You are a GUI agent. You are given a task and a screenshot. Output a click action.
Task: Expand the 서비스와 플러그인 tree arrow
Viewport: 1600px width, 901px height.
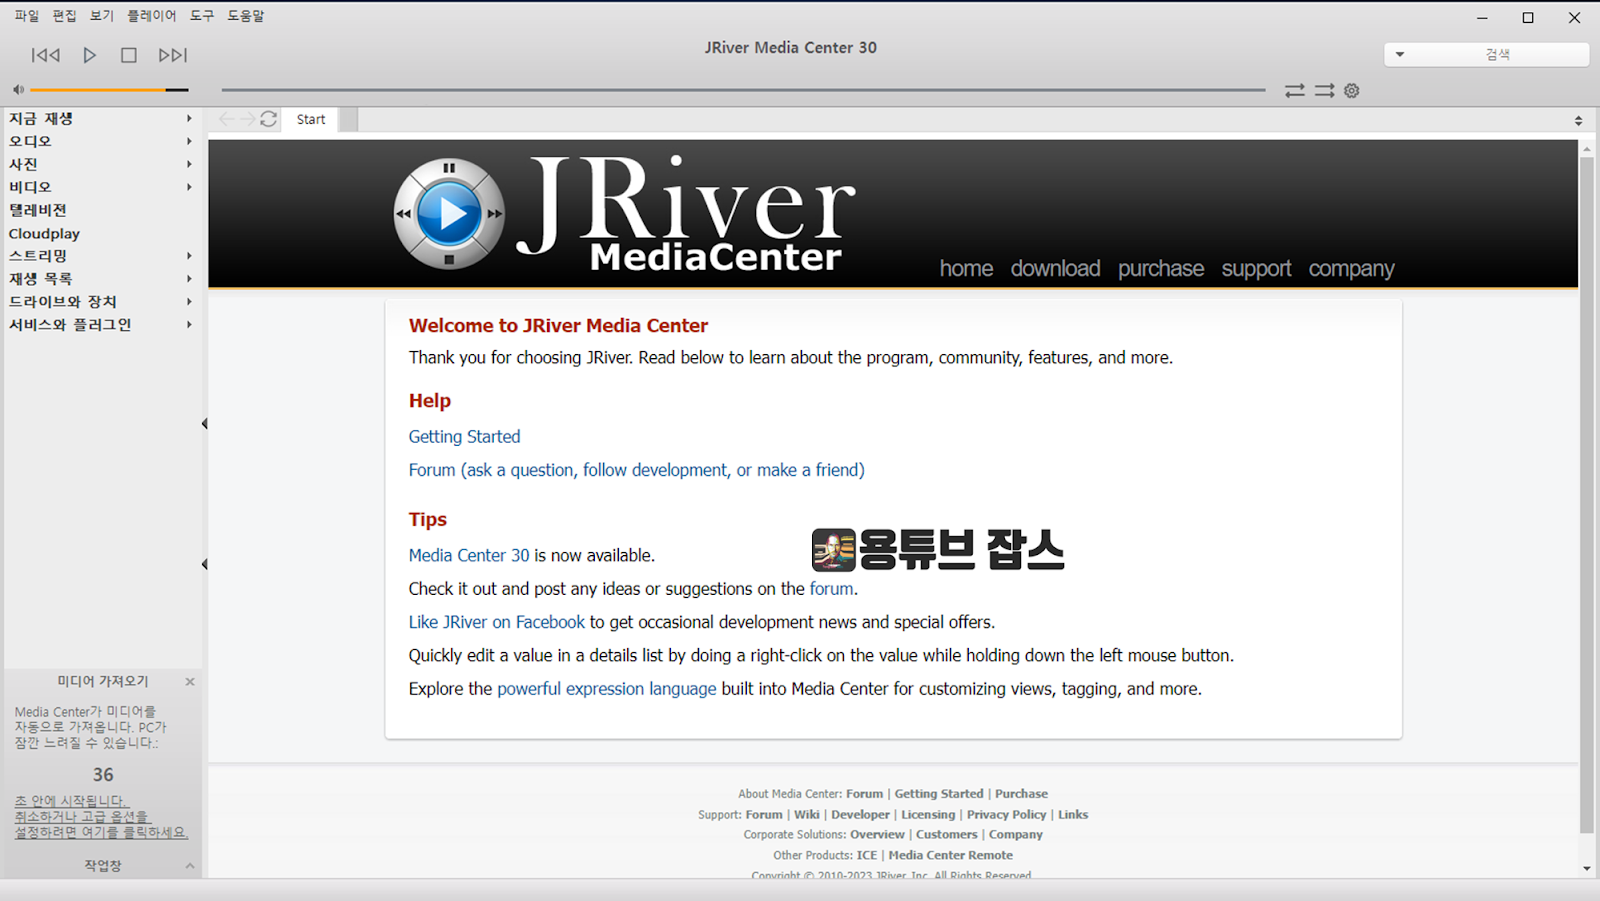tap(189, 325)
